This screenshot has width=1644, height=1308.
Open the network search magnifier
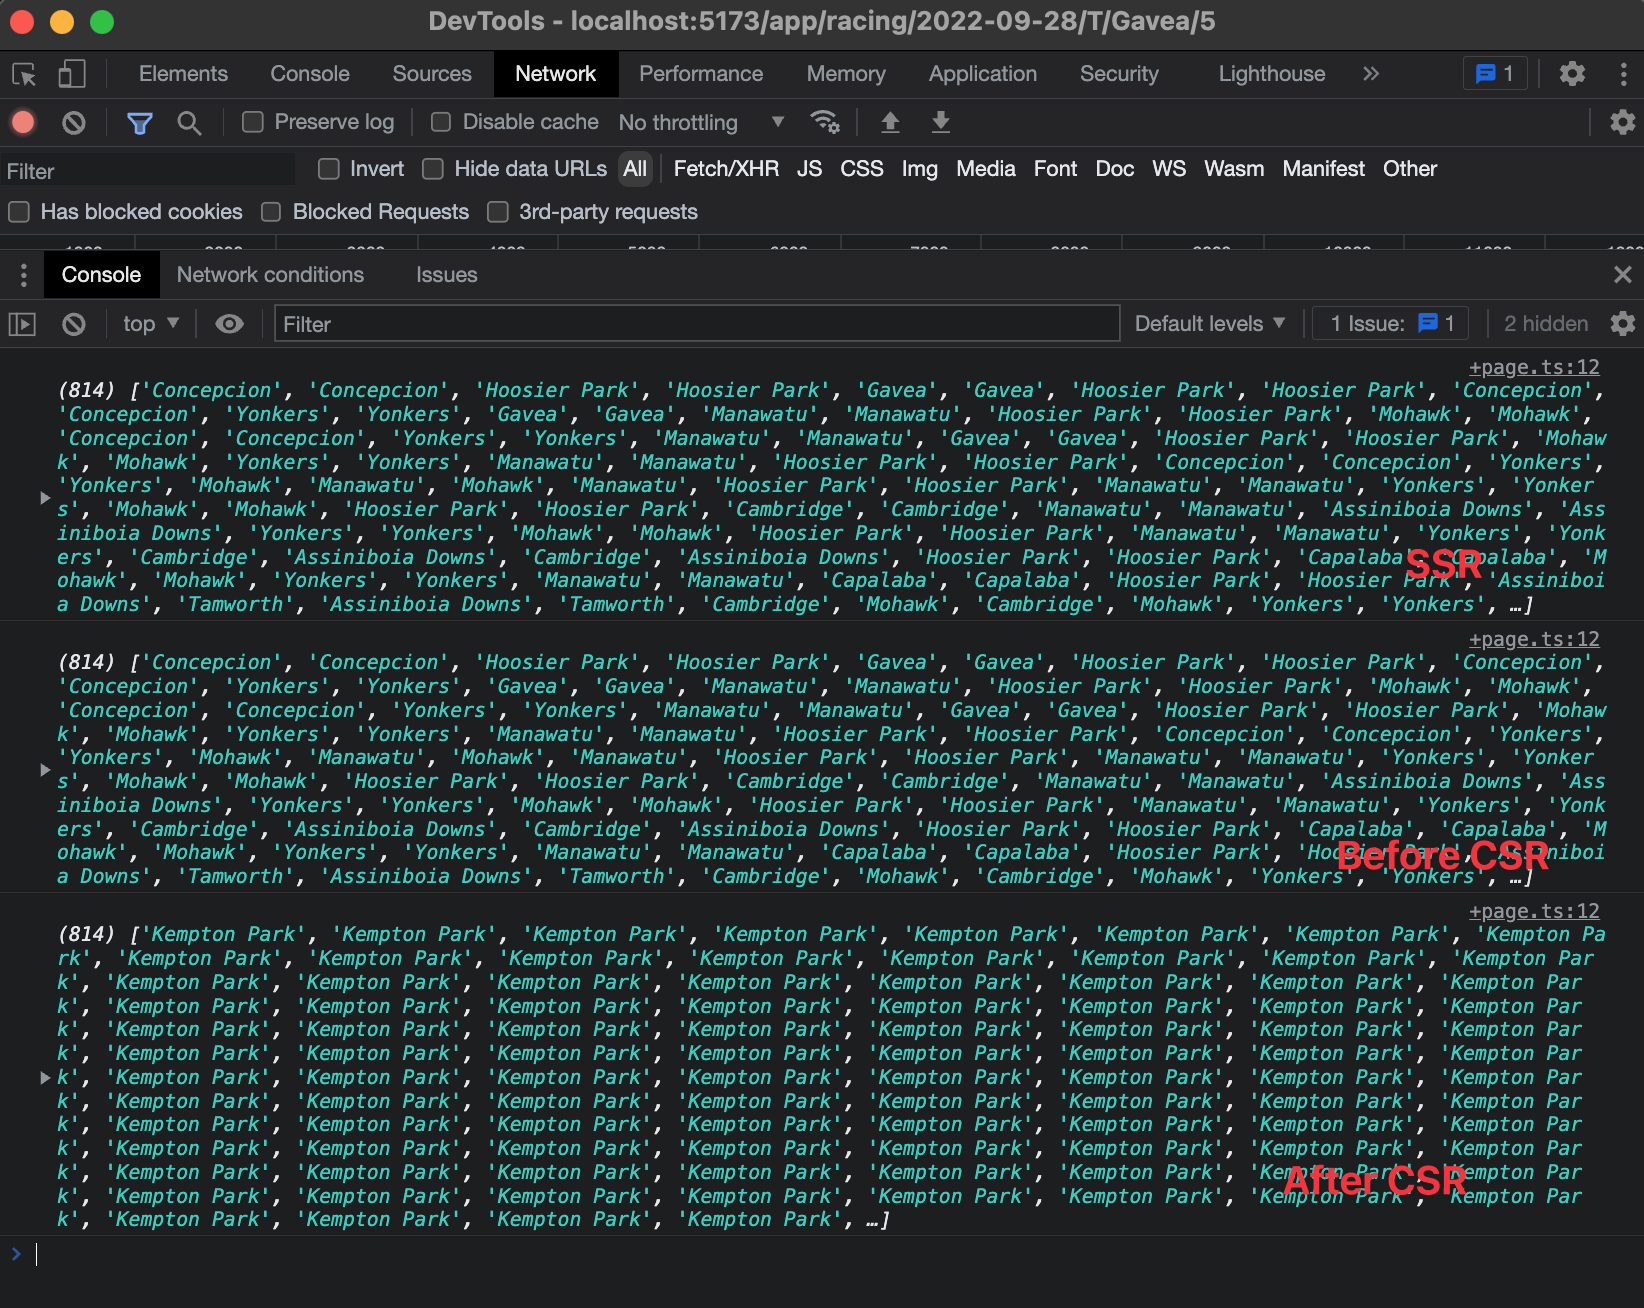(x=189, y=122)
